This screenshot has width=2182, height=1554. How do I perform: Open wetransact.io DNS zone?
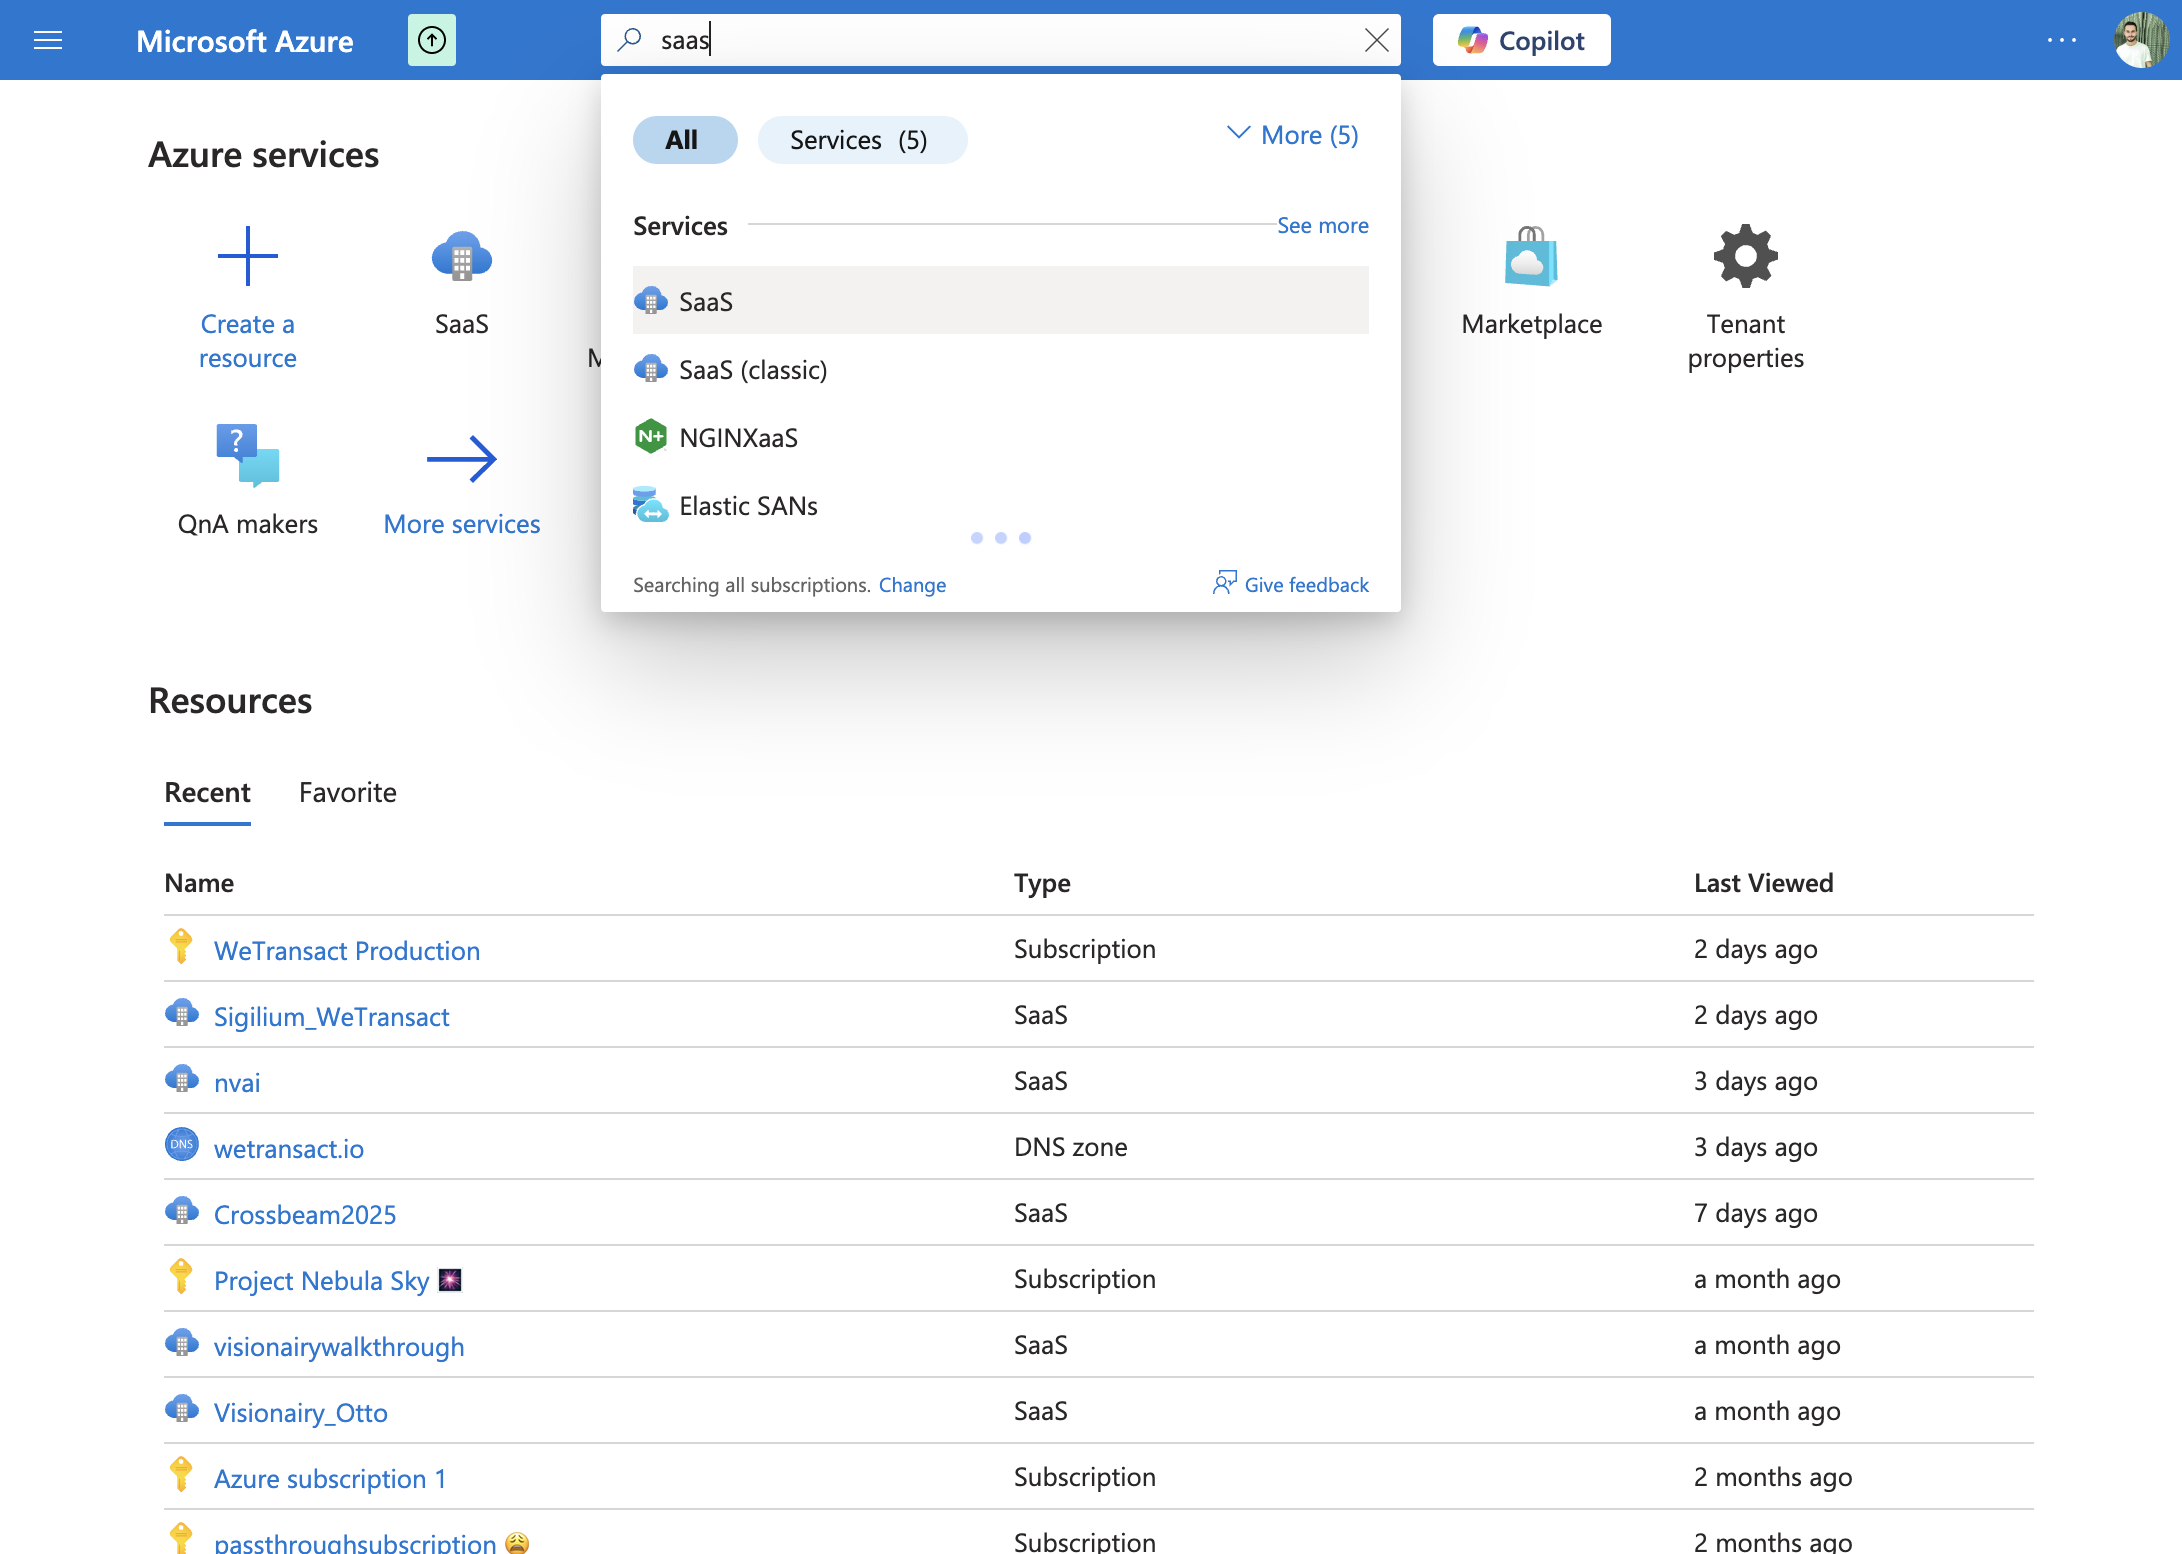click(x=289, y=1148)
